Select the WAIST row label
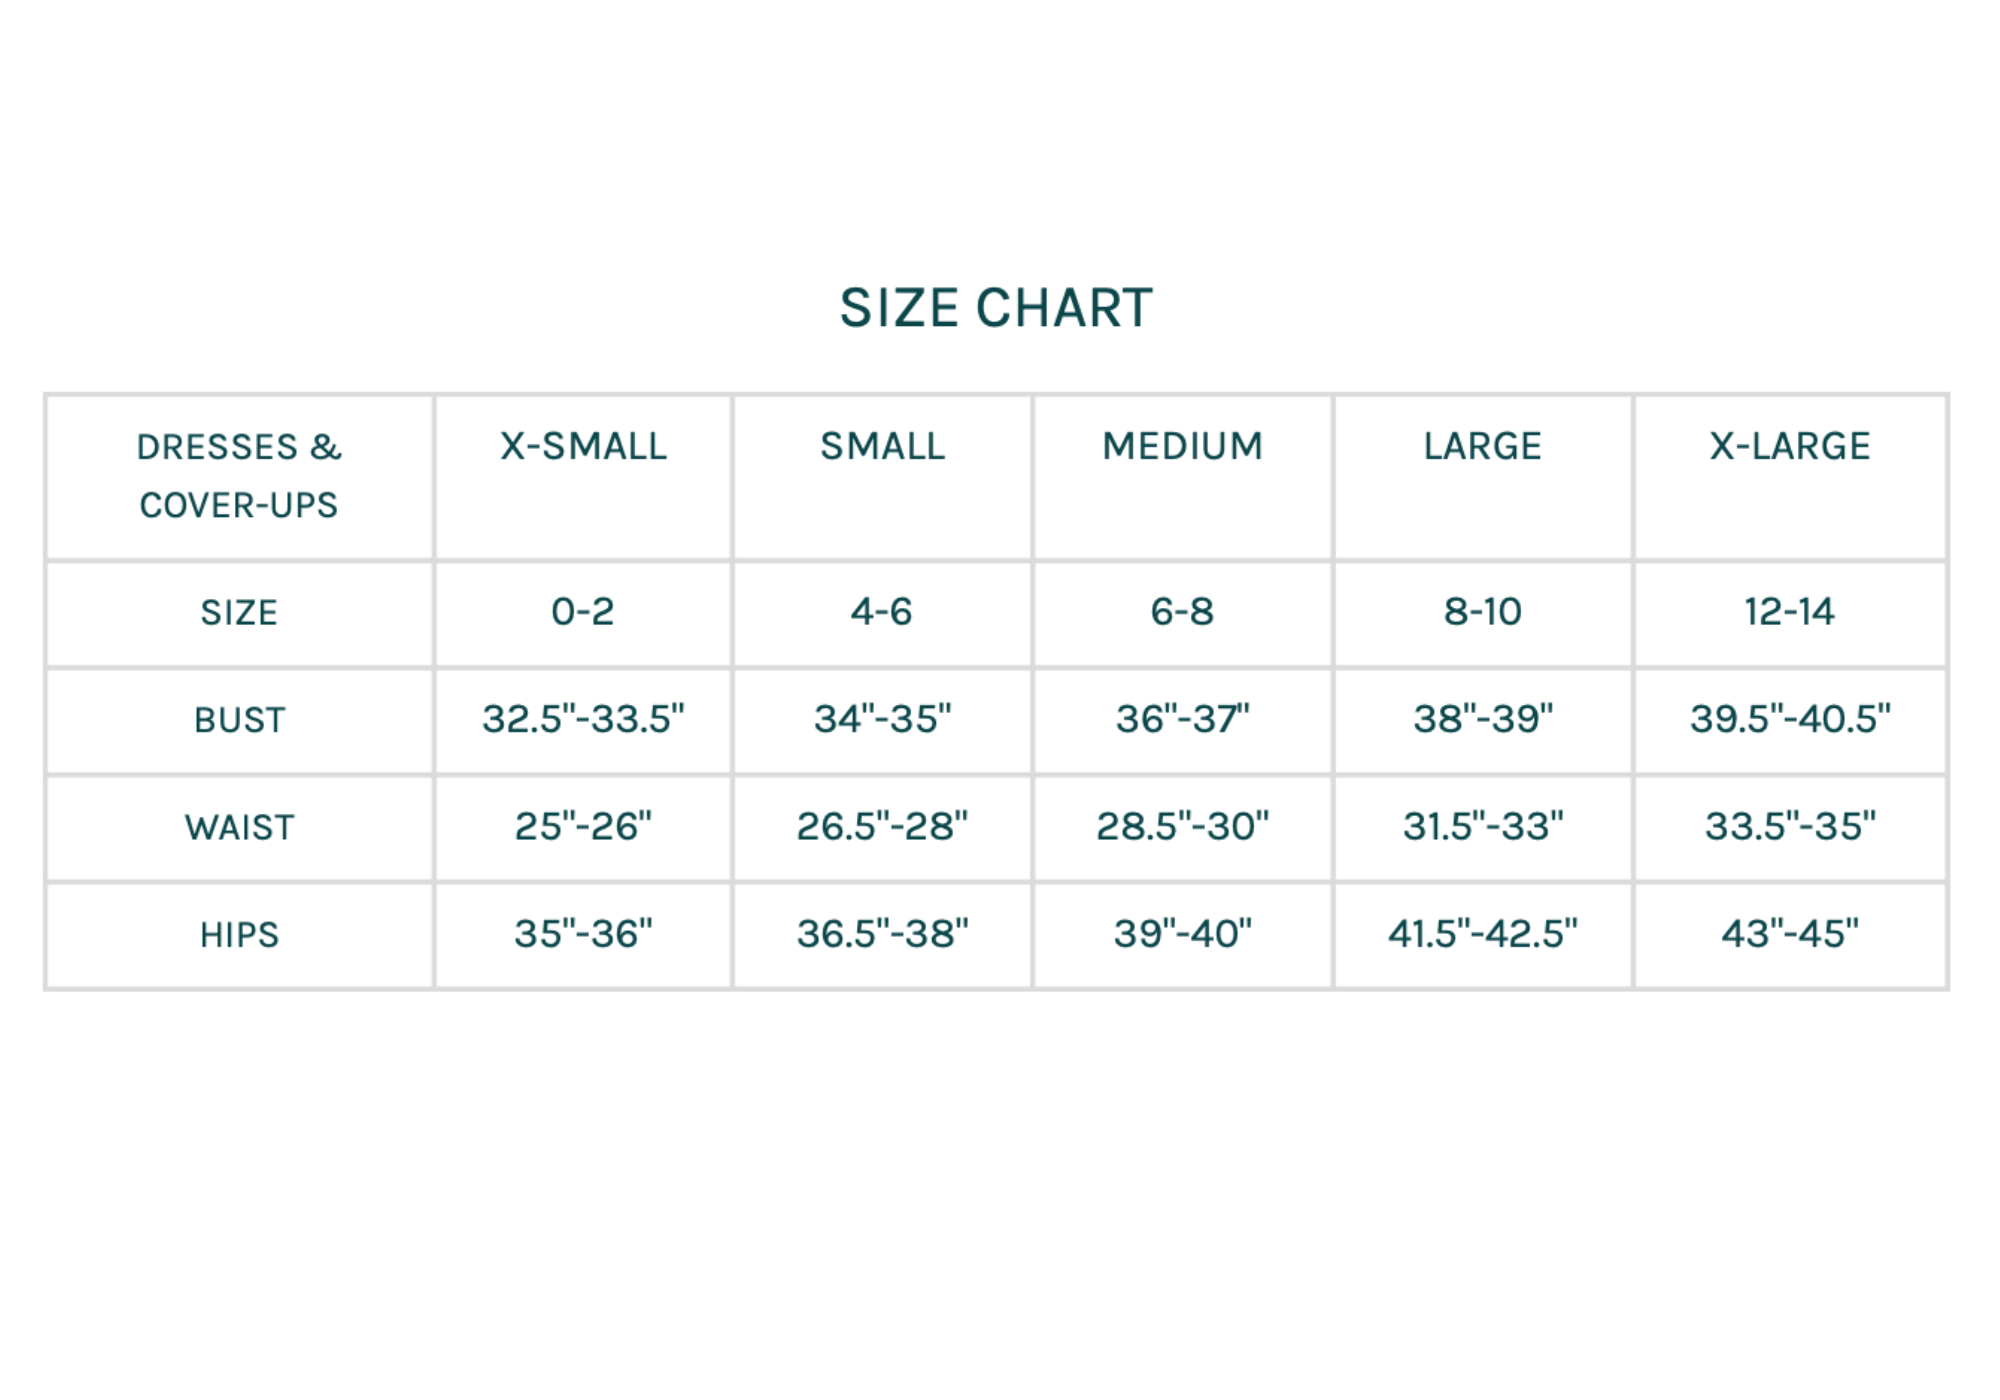The image size is (2000, 1400). point(239,828)
